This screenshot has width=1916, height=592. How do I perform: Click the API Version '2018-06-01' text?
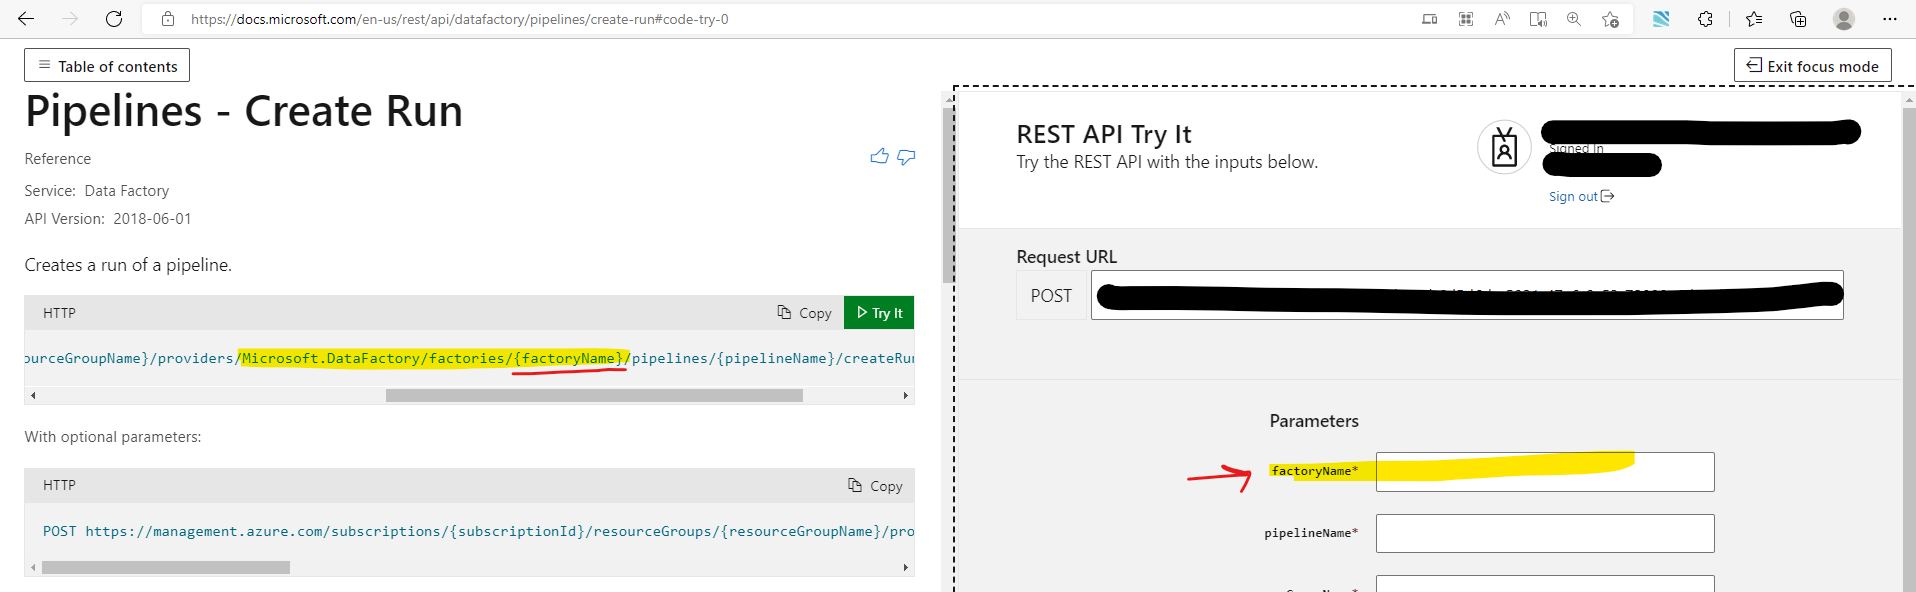point(152,219)
